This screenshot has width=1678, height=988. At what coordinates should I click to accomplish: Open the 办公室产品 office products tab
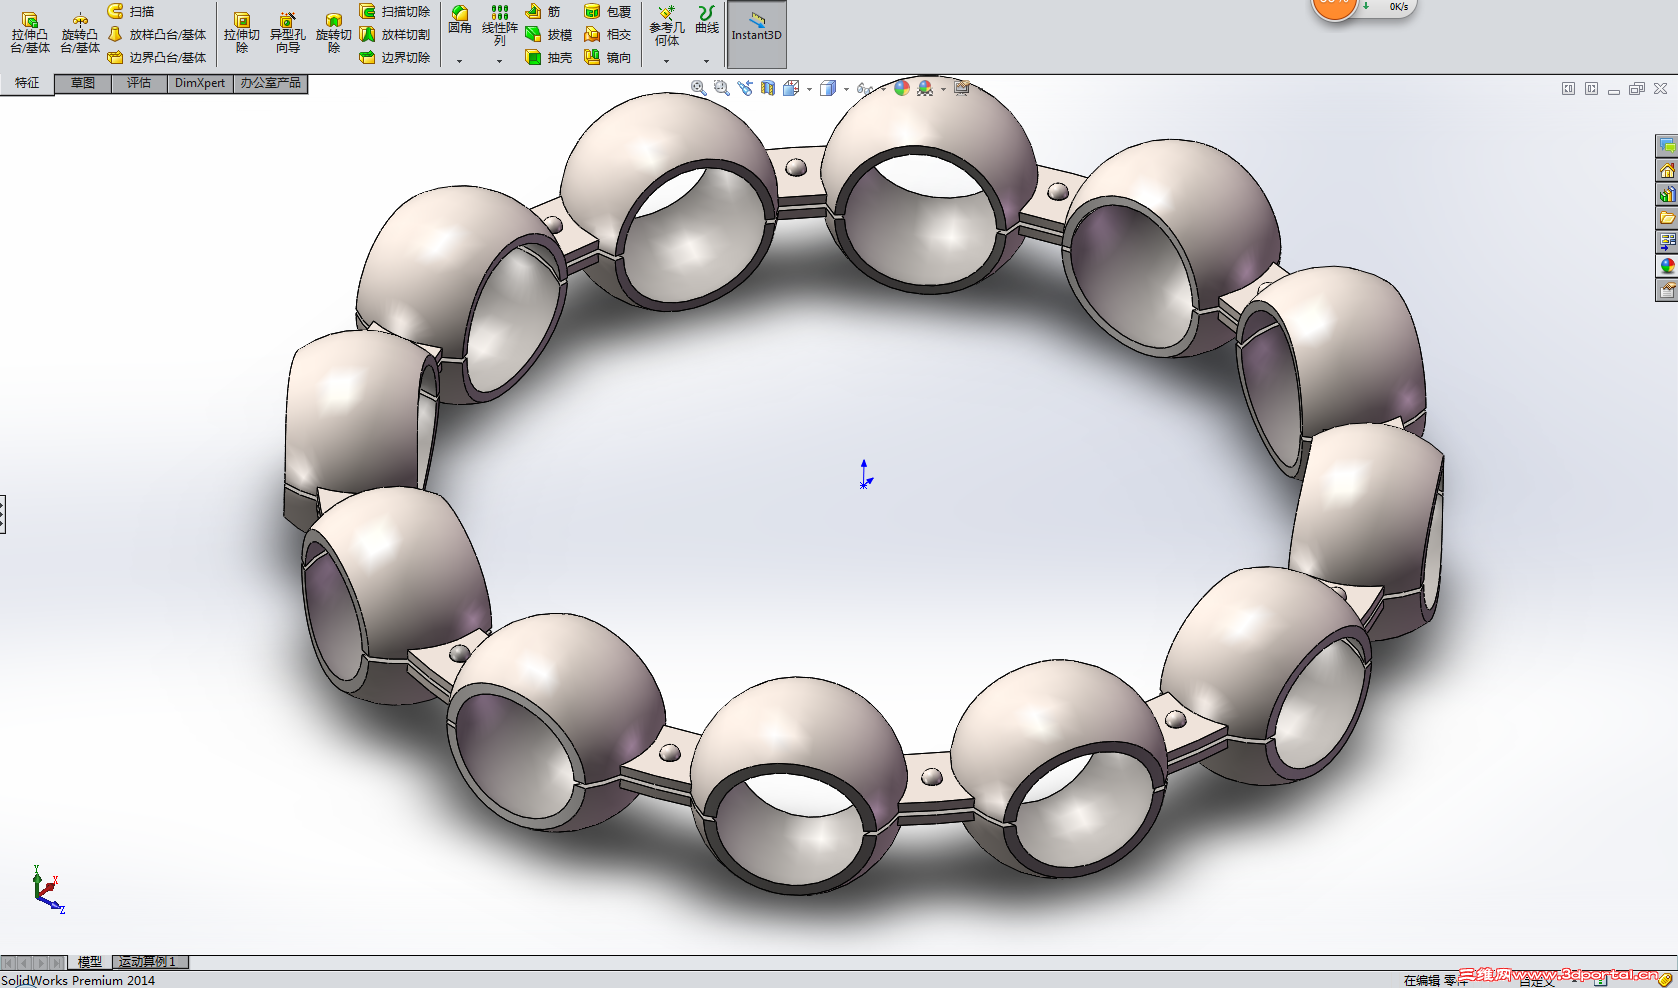pyautogui.click(x=270, y=83)
